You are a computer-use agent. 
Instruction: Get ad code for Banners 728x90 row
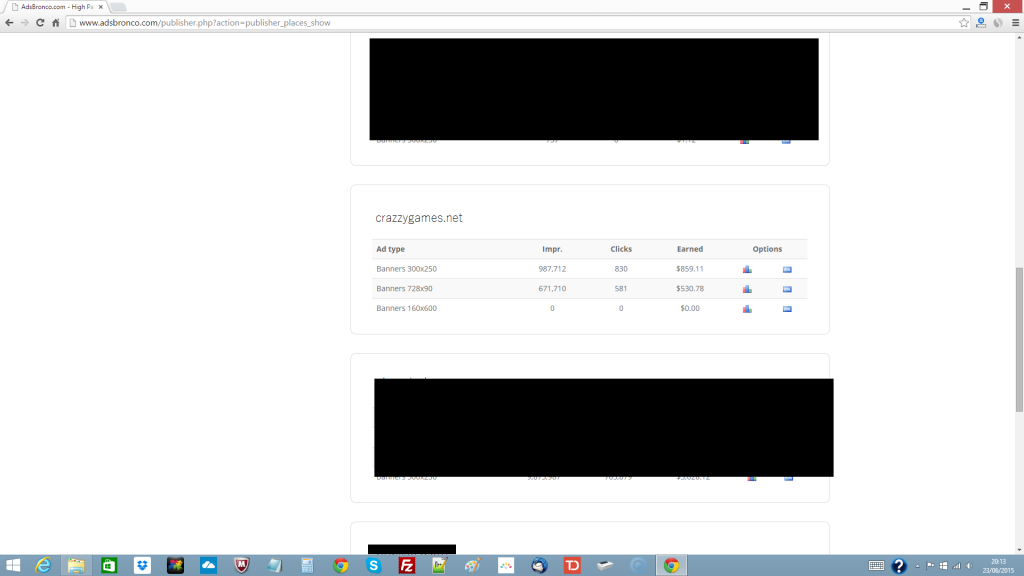pos(787,289)
